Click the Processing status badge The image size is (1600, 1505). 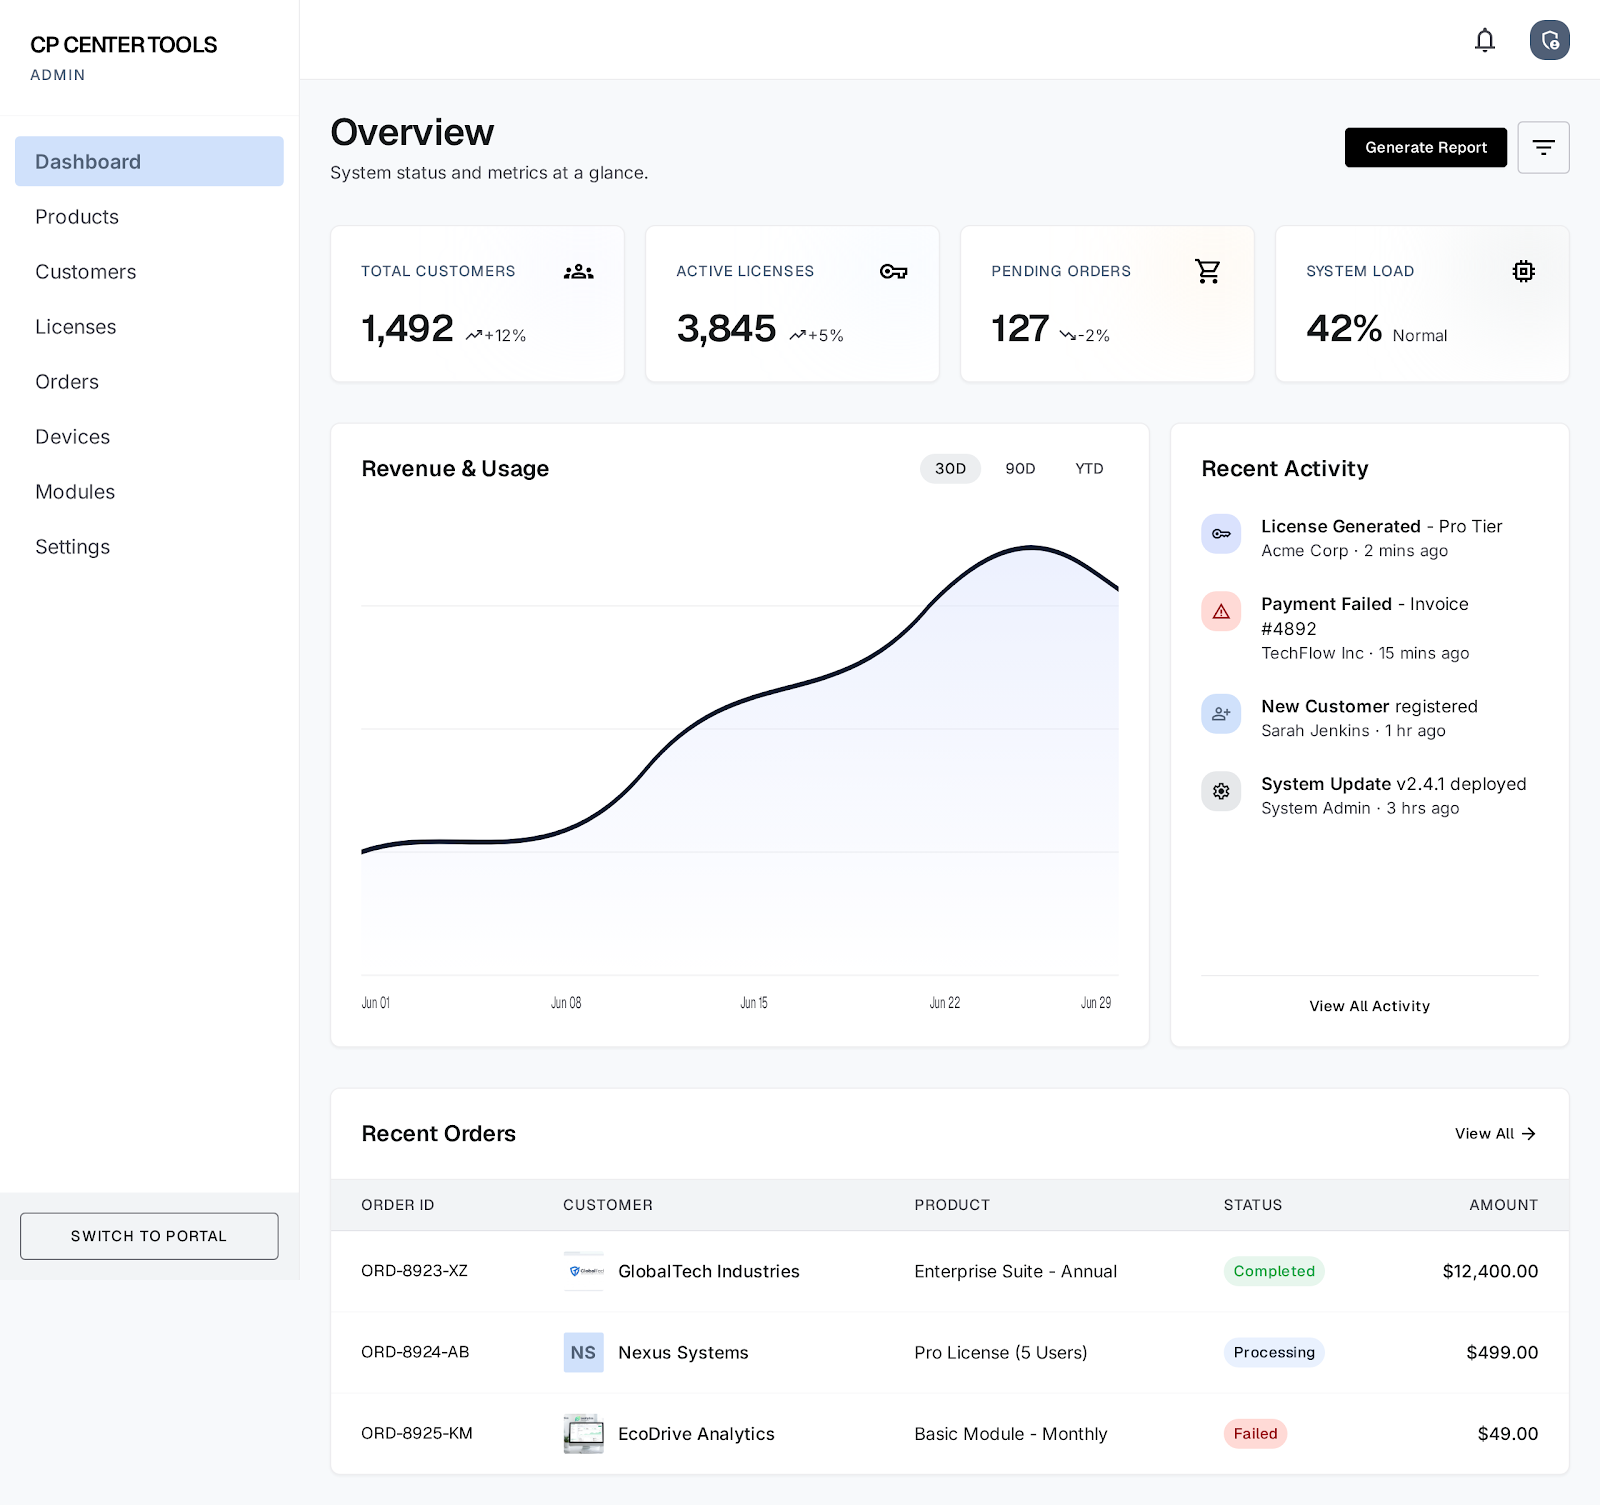pyautogui.click(x=1274, y=1352)
